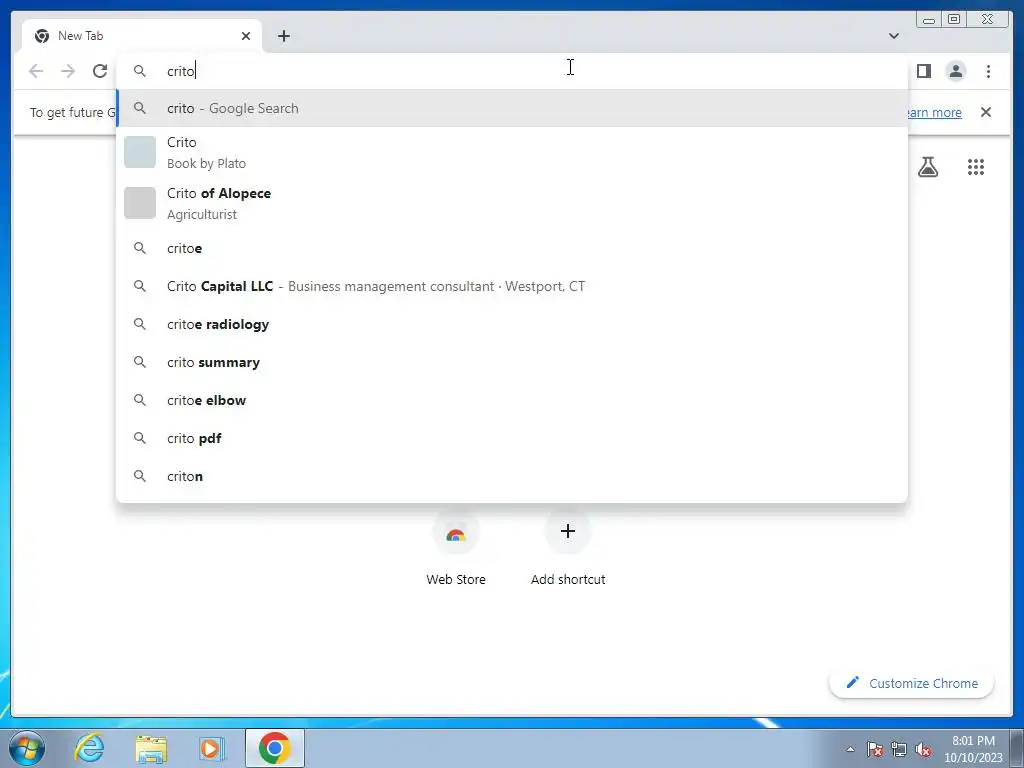Image resolution: width=1024 pixels, height=768 pixels.
Task: Click the Show desktop strip after the clock
Action: (1017, 748)
